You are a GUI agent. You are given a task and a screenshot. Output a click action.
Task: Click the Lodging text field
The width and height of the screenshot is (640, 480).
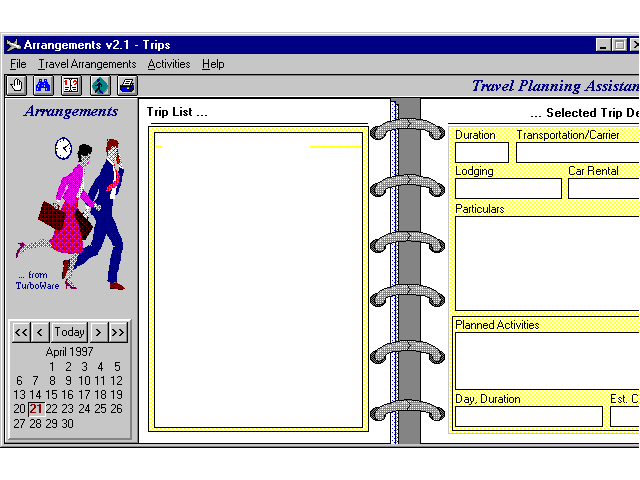pyautogui.click(x=508, y=189)
